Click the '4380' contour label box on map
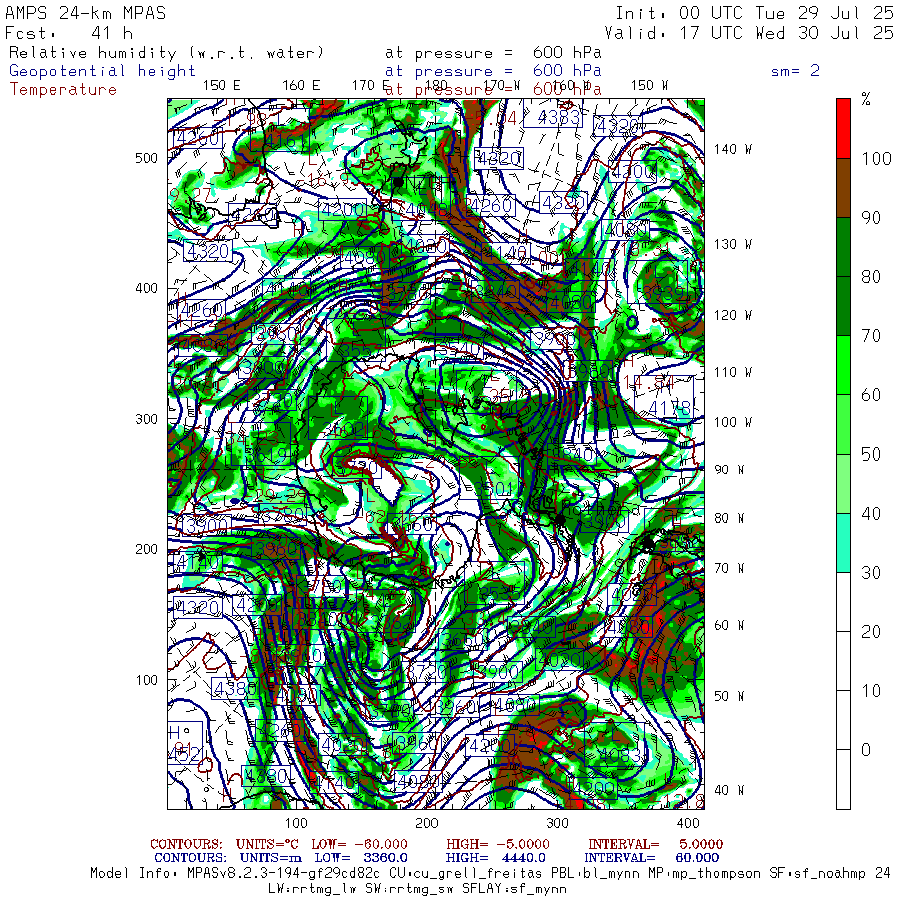Screen dimensions: 900x900 coord(234,688)
